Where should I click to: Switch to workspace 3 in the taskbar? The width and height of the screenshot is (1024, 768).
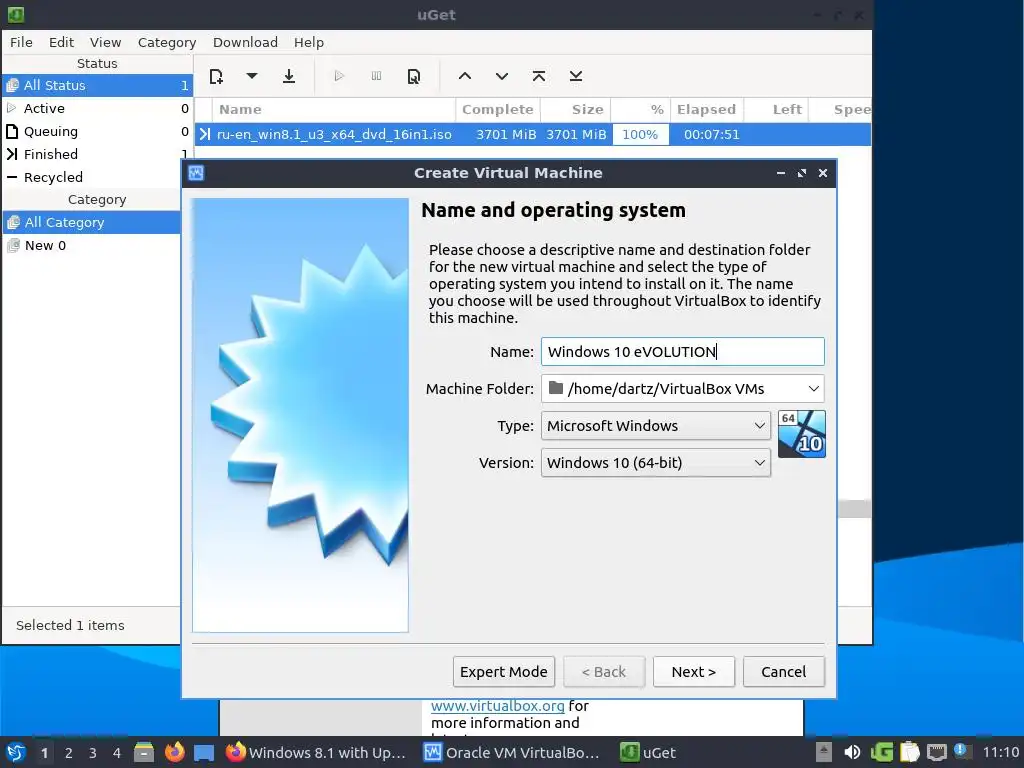(93, 753)
